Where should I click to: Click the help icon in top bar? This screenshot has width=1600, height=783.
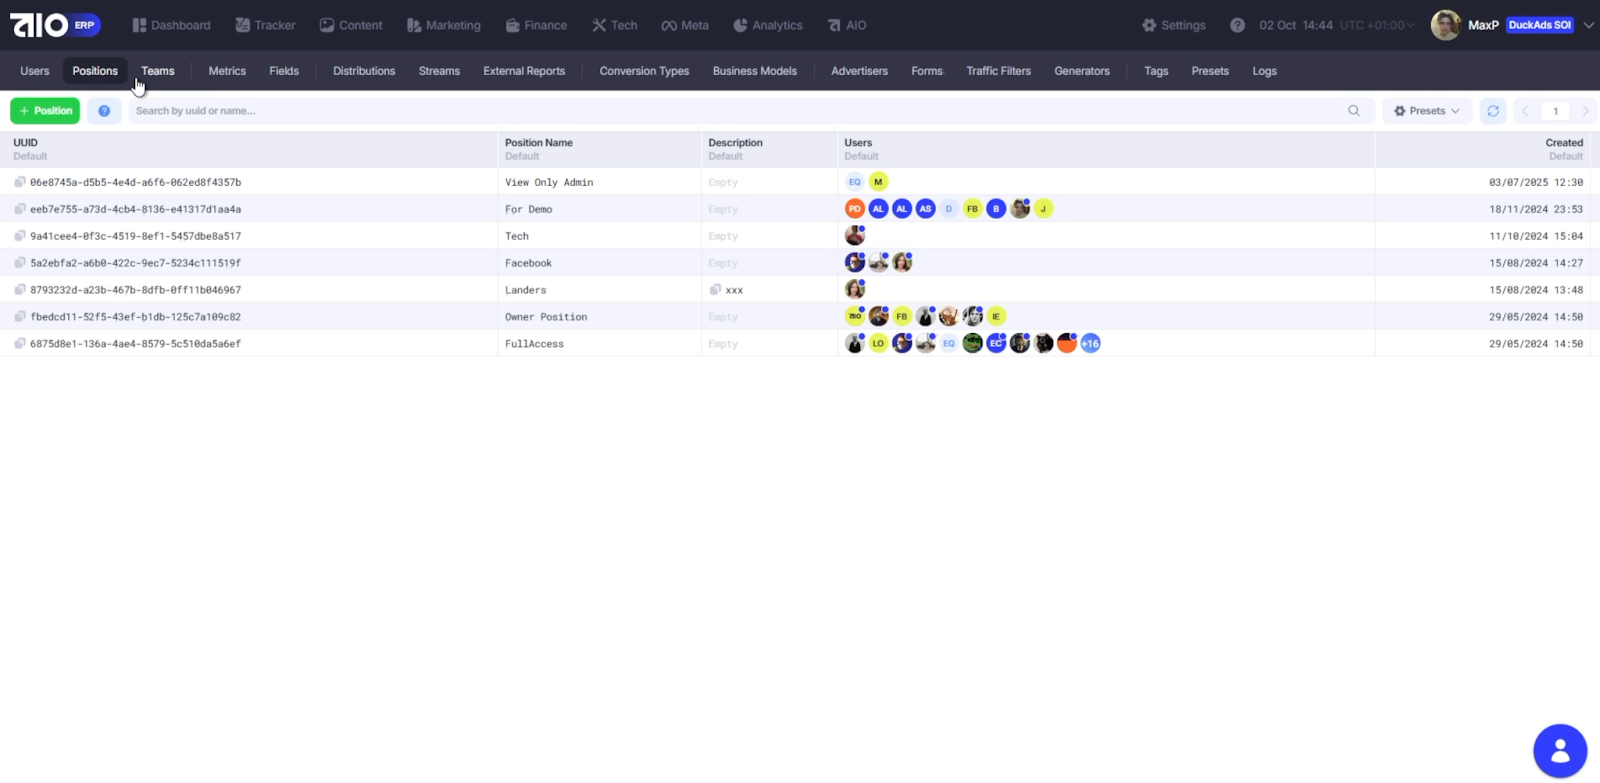(1237, 25)
